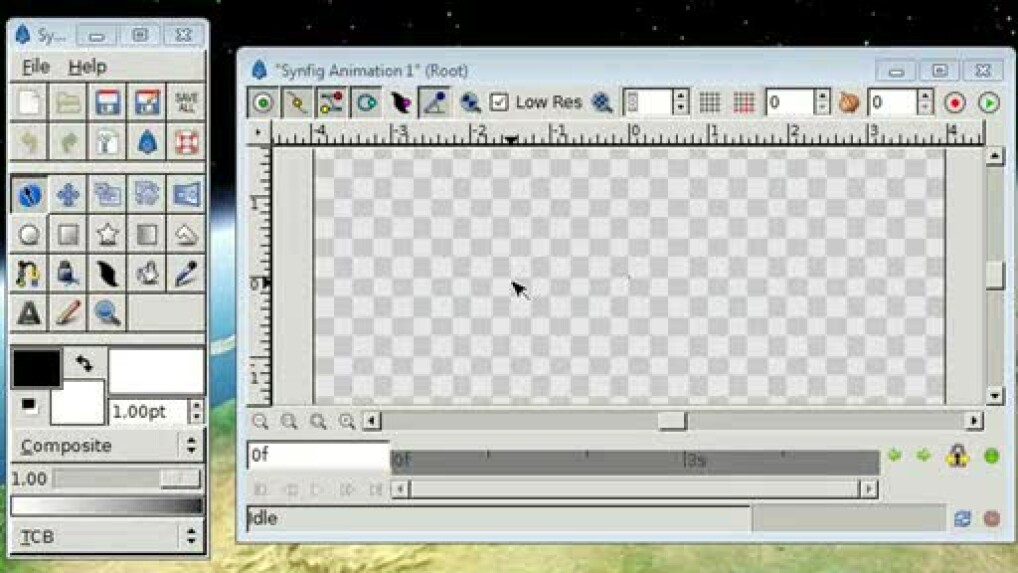Screen dimensions: 1018x573
Task: Toggle the grid show button
Action: pyautogui.click(x=709, y=102)
